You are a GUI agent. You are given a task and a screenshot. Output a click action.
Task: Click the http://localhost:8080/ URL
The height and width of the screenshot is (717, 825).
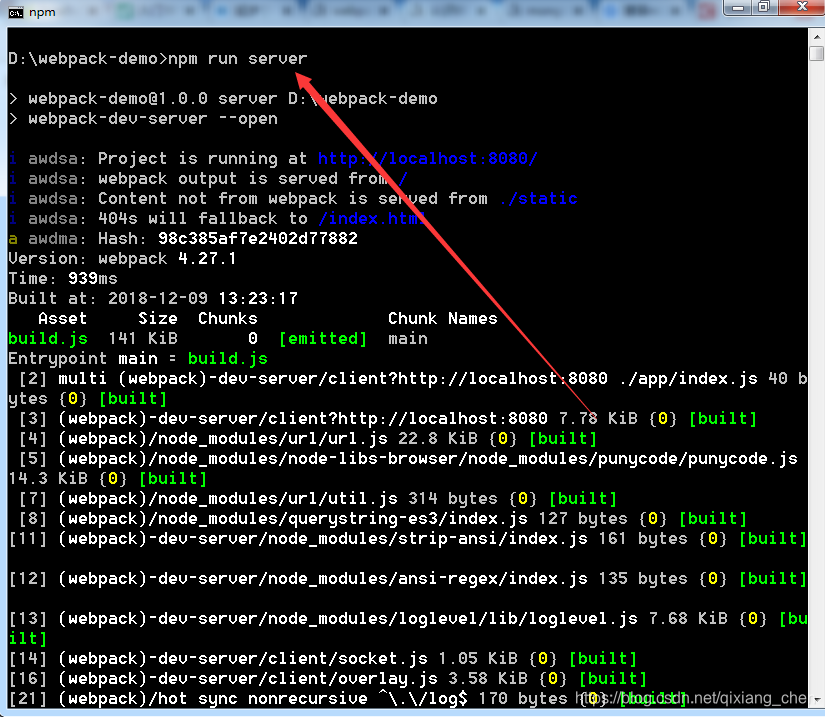pos(428,158)
